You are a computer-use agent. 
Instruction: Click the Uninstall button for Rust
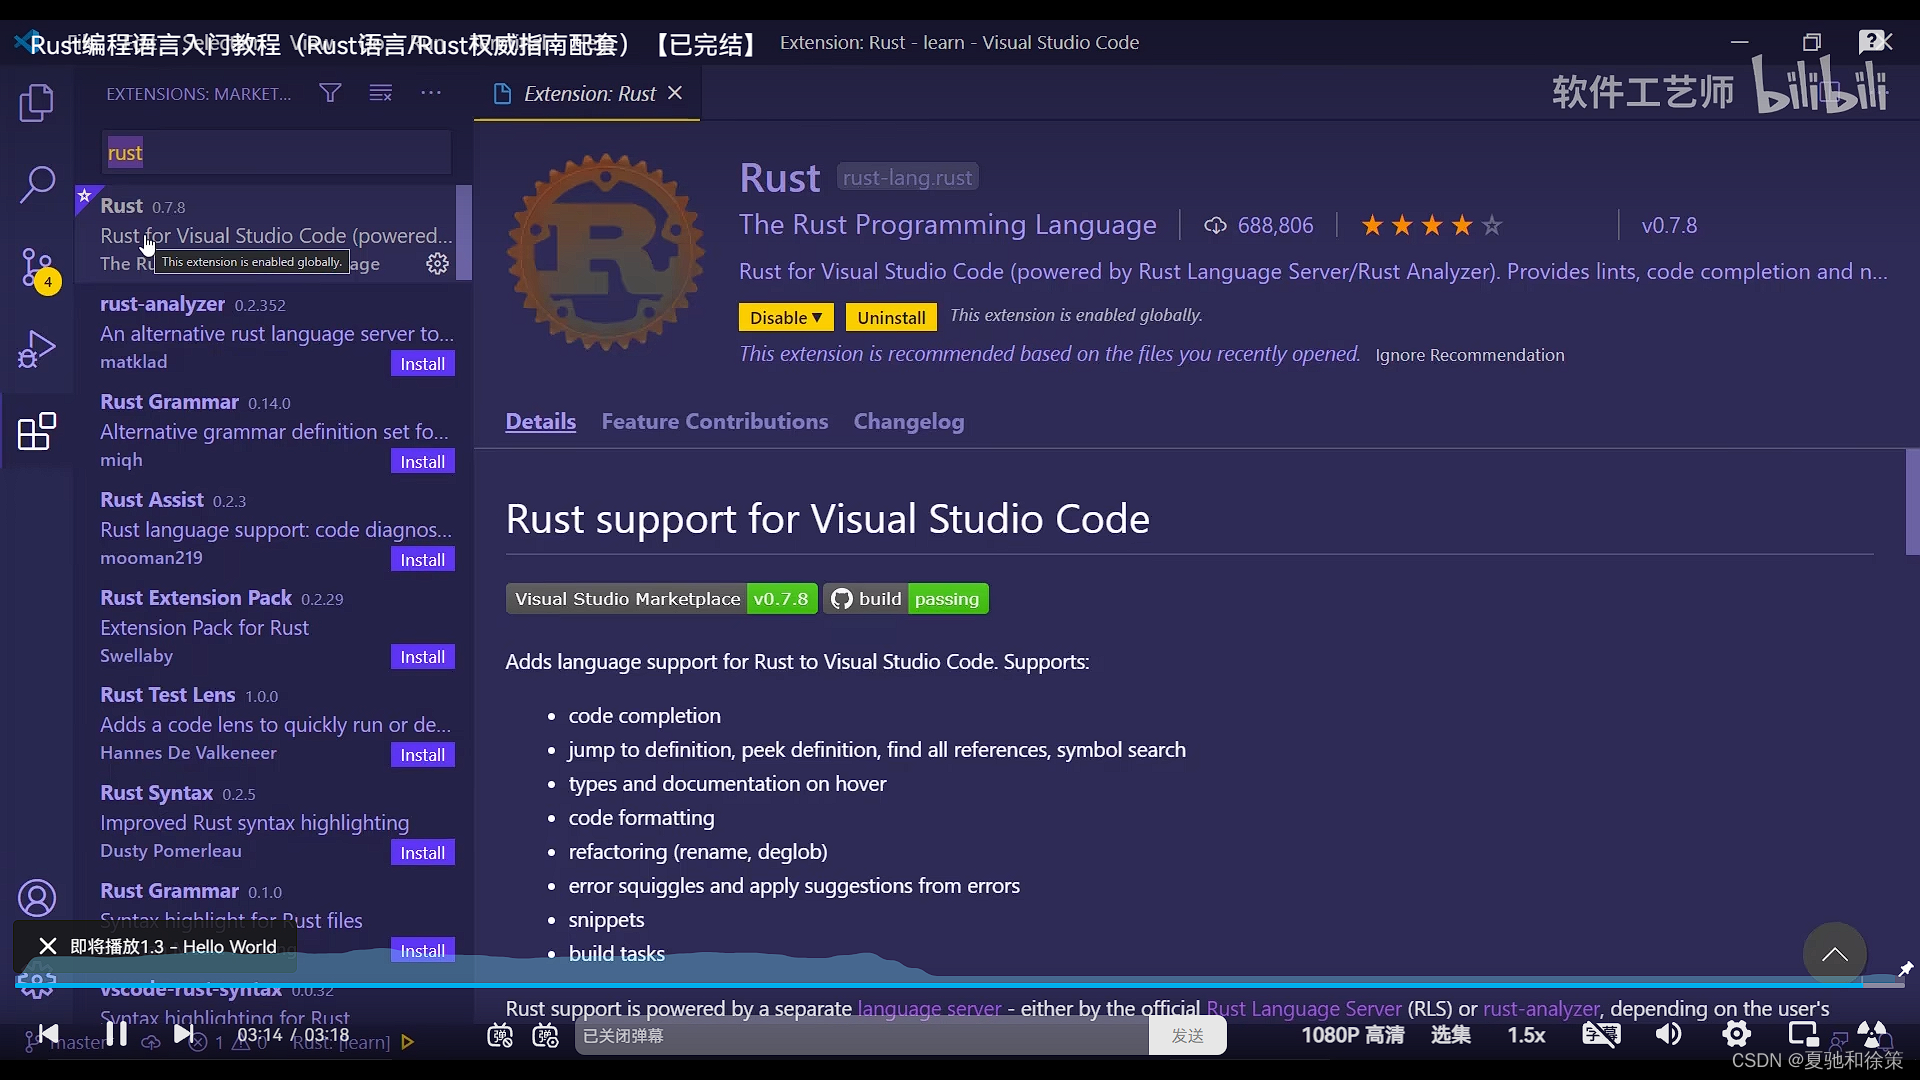click(x=890, y=317)
